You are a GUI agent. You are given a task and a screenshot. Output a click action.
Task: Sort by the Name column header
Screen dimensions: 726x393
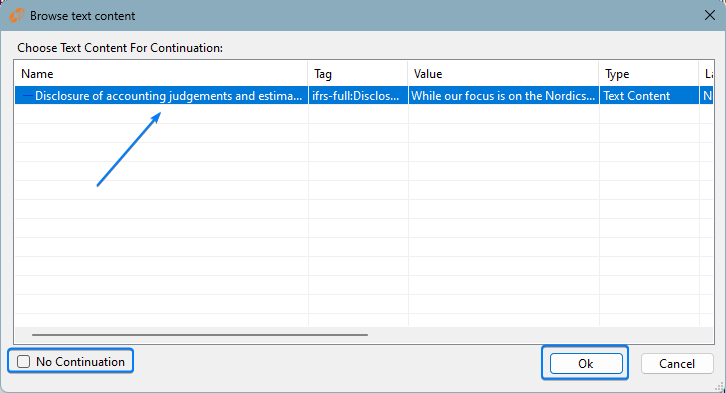(161, 74)
